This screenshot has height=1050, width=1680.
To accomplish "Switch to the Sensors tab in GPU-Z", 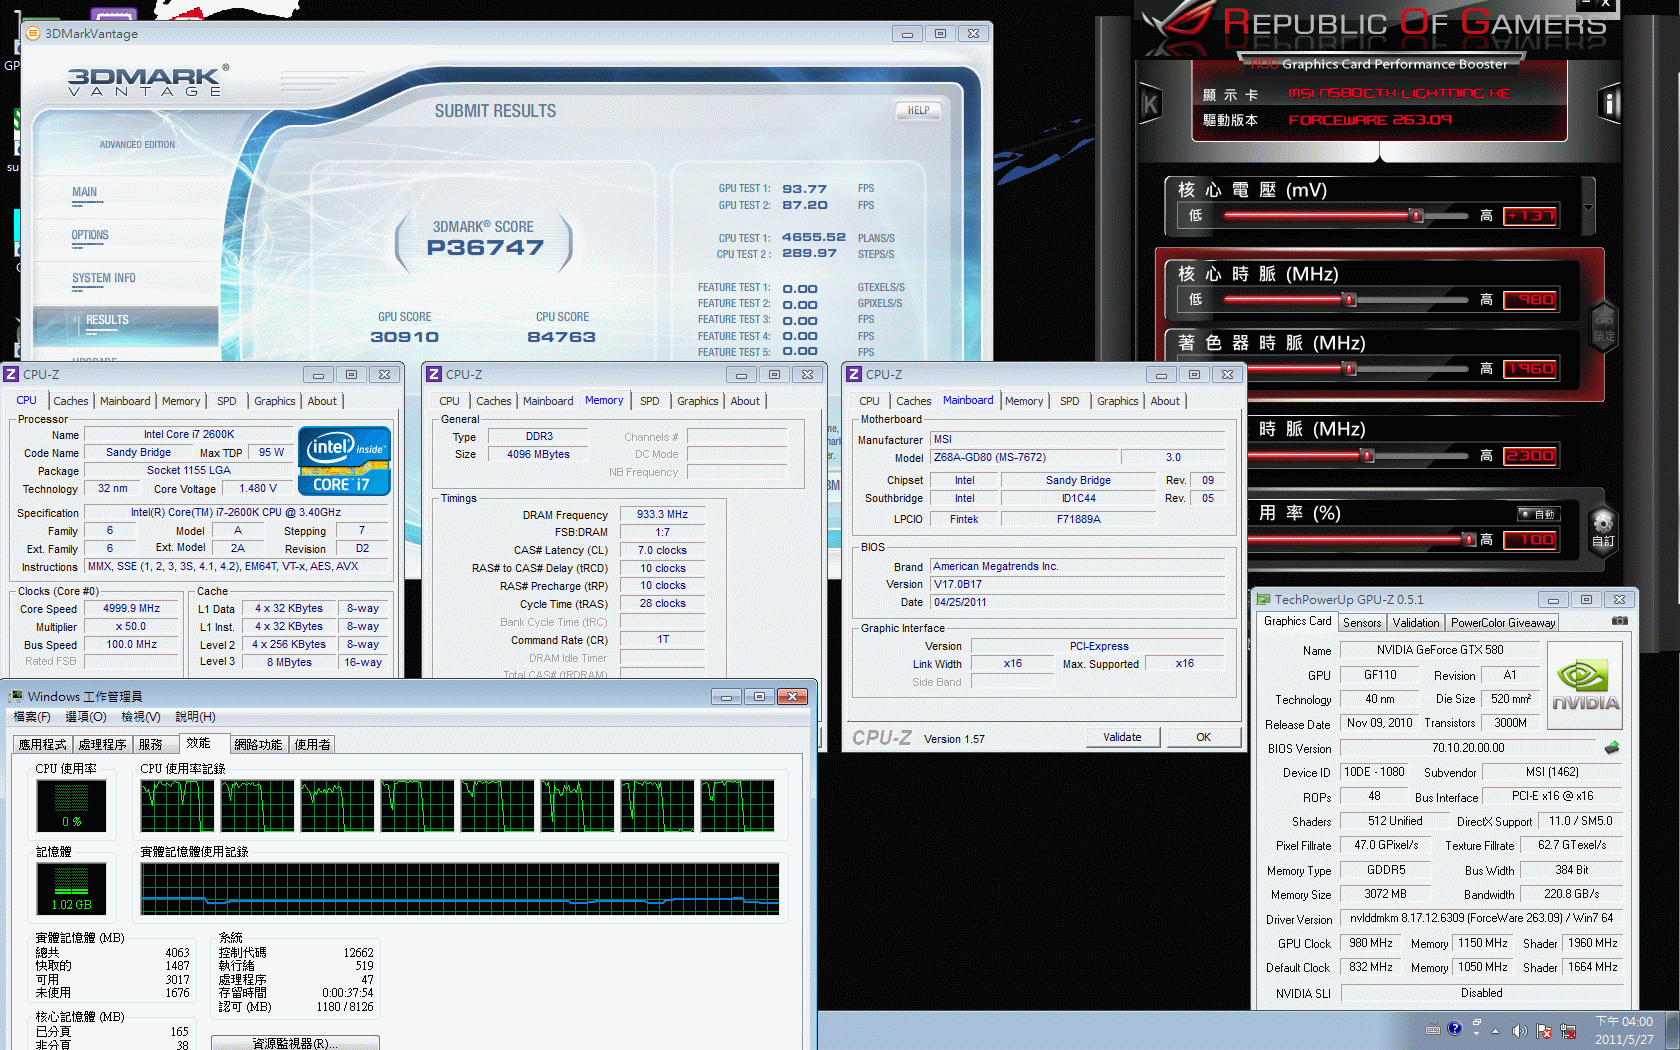I will click(1361, 622).
